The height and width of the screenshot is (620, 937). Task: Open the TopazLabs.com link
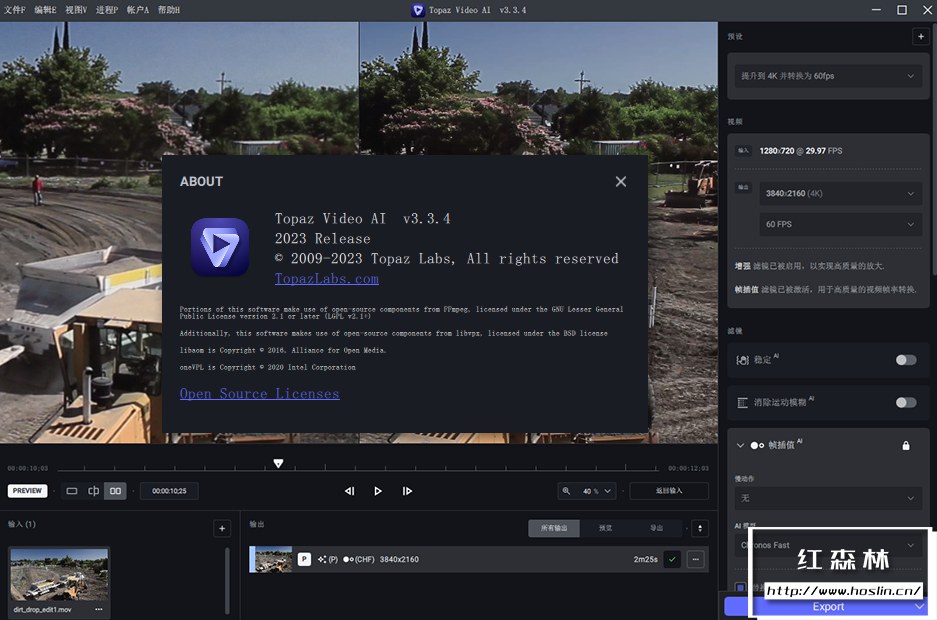point(326,279)
